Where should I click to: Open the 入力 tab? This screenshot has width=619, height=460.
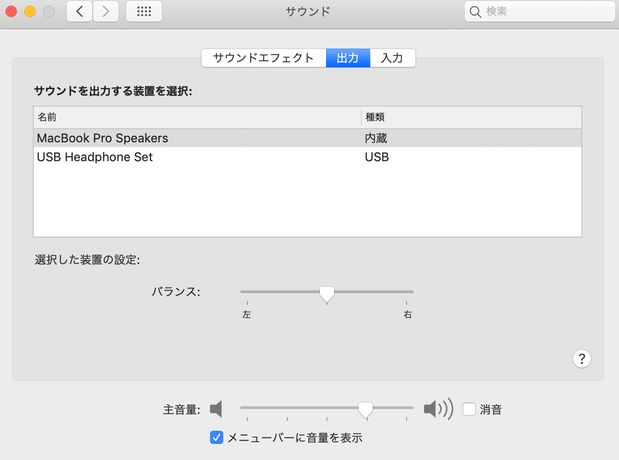click(x=392, y=58)
